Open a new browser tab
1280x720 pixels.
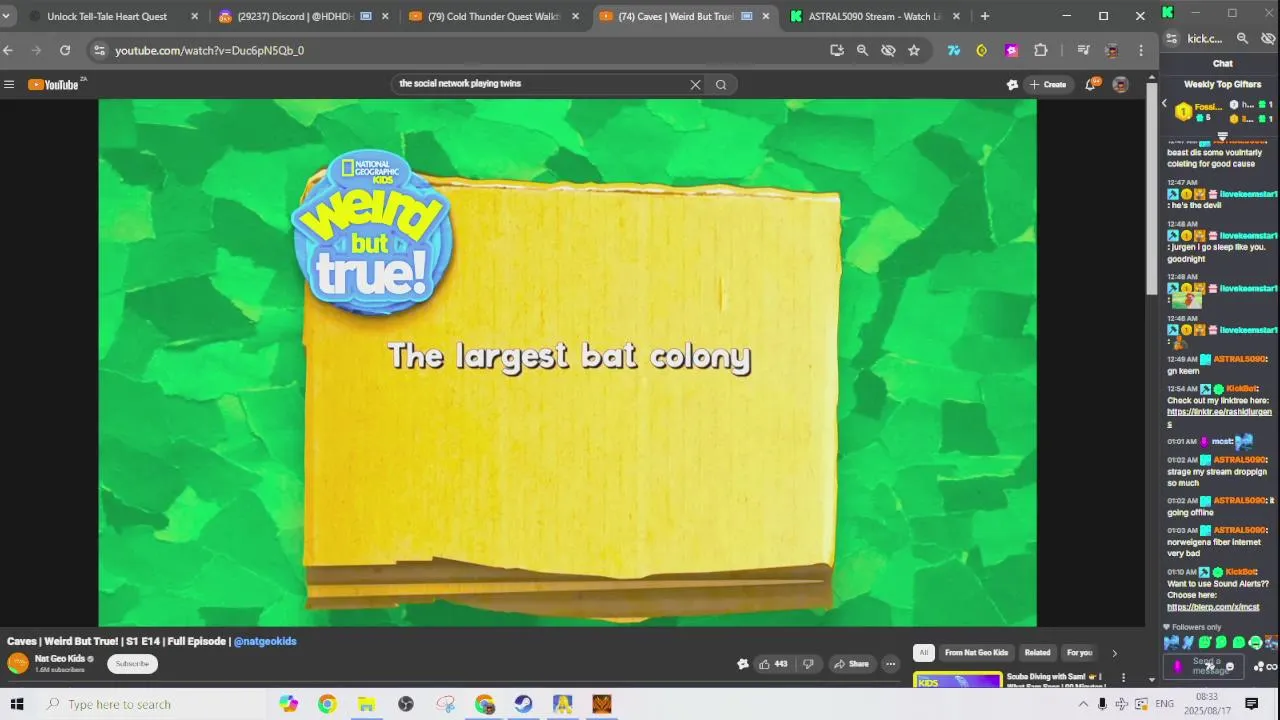985,16
